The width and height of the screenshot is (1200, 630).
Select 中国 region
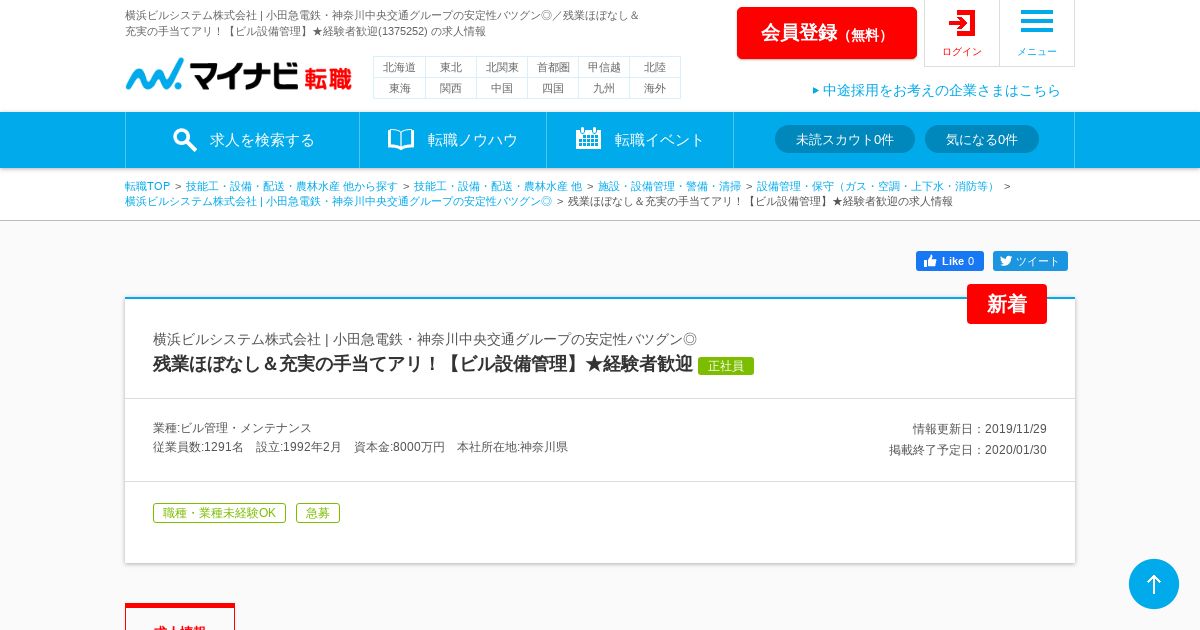(502, 88)
